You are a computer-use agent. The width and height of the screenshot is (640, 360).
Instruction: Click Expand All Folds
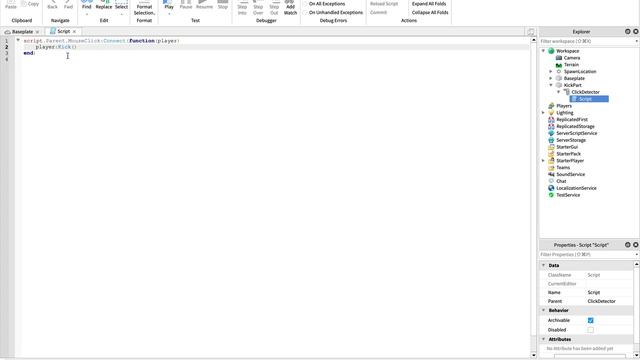coord(429,4)
